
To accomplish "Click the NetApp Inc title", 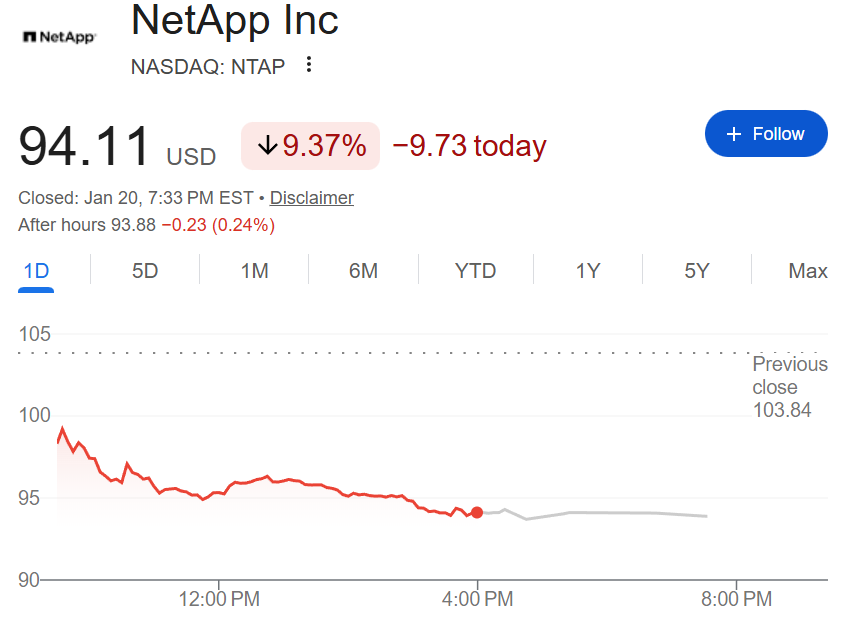I will coord(235,22).
